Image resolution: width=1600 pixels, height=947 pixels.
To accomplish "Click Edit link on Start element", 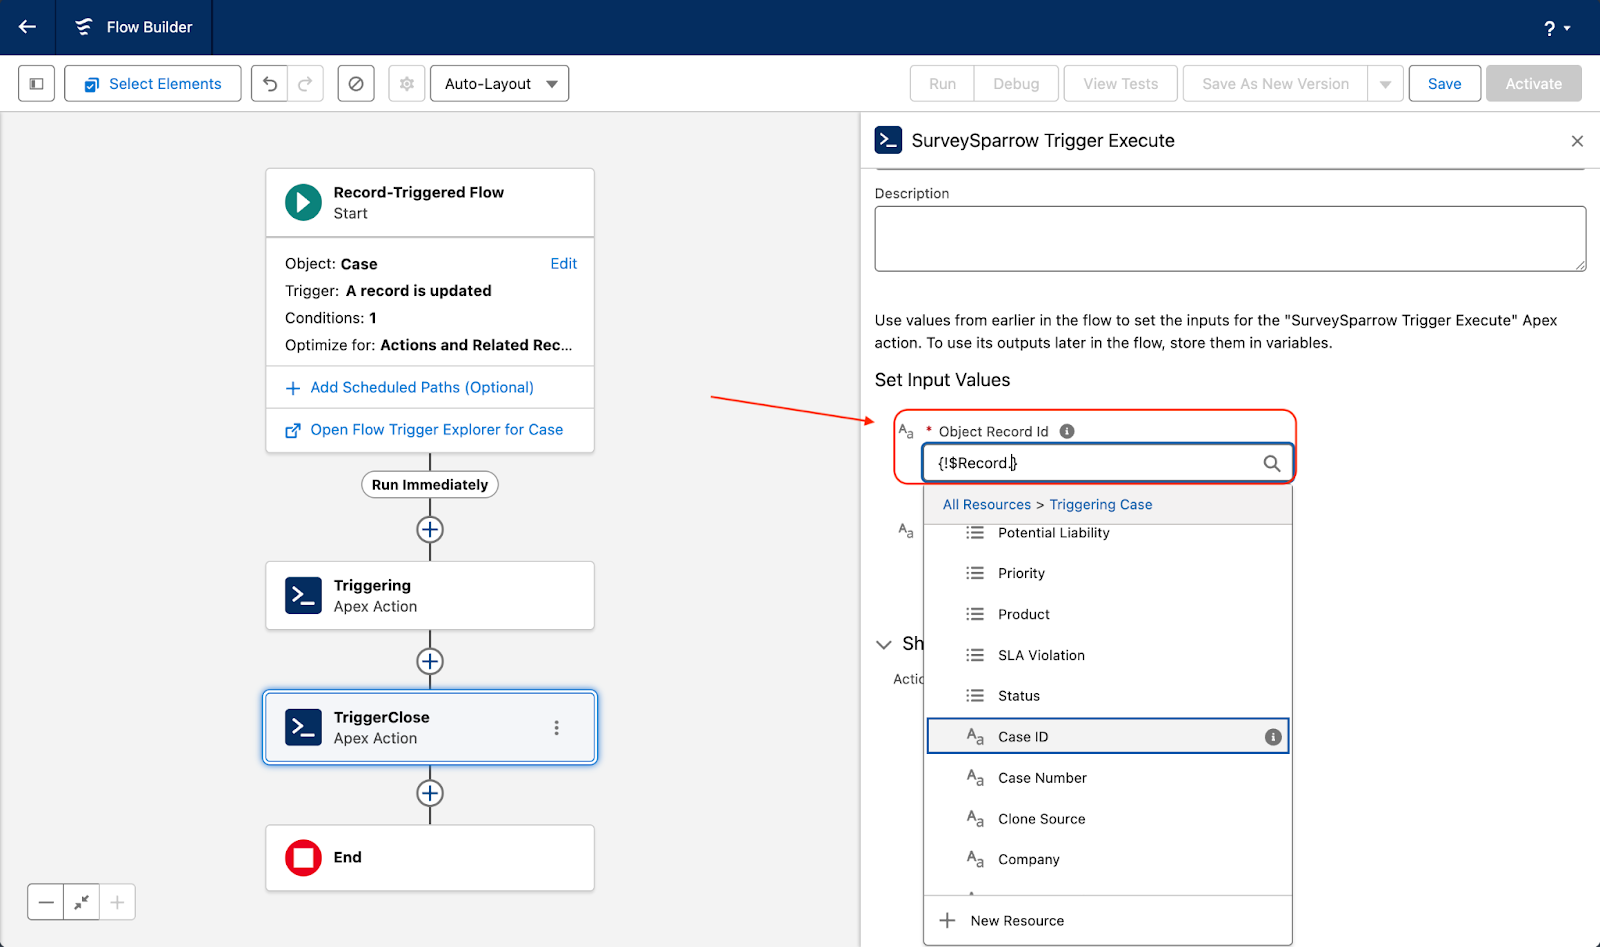I will click(x=563, y=264).
